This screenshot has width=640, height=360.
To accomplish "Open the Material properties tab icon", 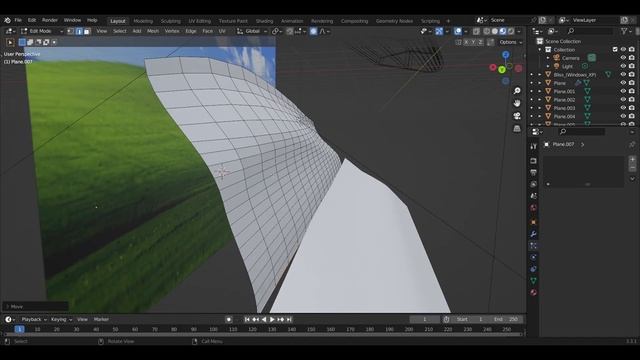I will click(533, 293).
